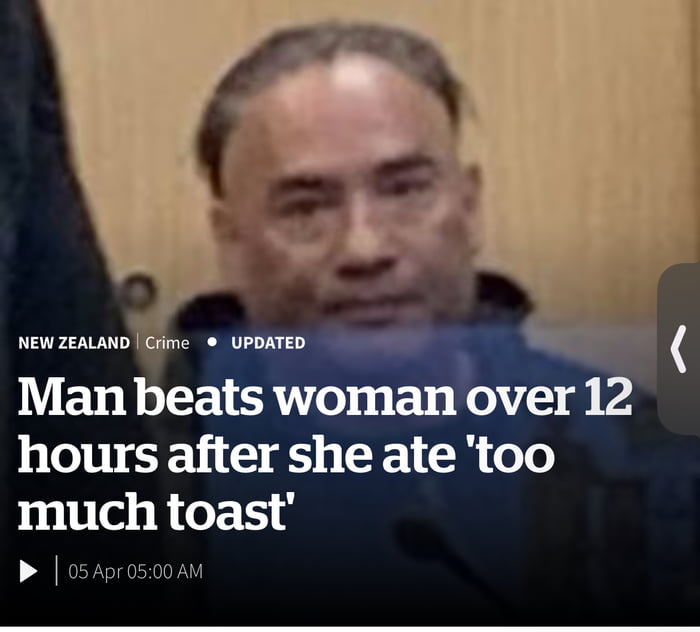
Task: Open the article photo of the man
Action: [x=348, y=179]
